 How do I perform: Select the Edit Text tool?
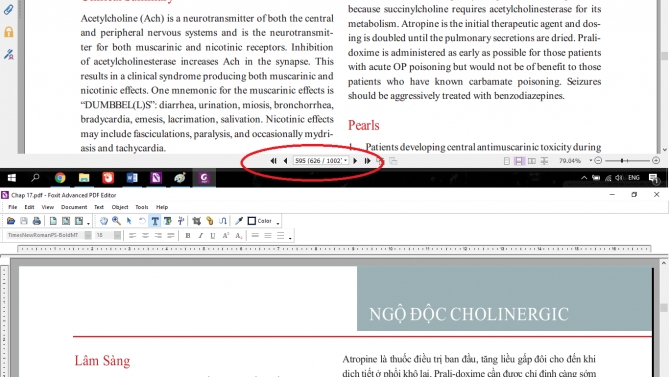tap(155, 221)
